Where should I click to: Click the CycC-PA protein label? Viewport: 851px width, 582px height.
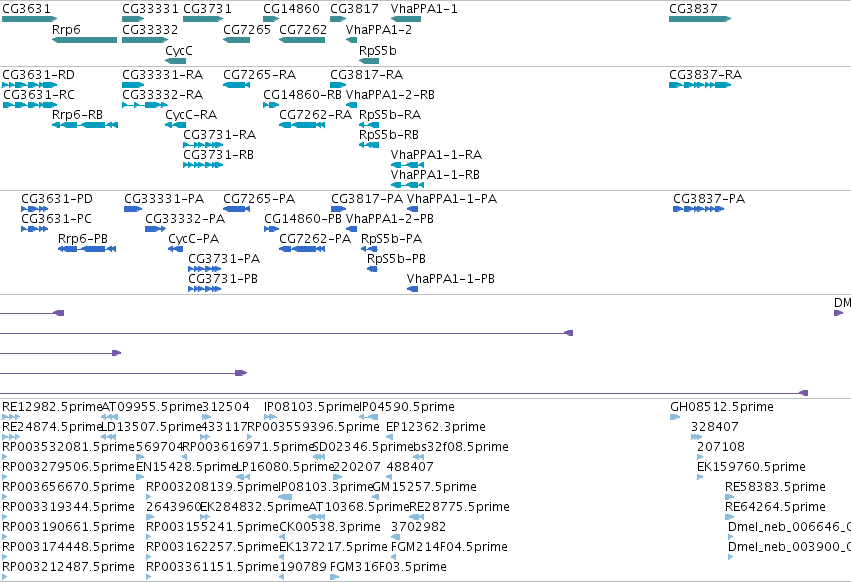pos(194,239)
